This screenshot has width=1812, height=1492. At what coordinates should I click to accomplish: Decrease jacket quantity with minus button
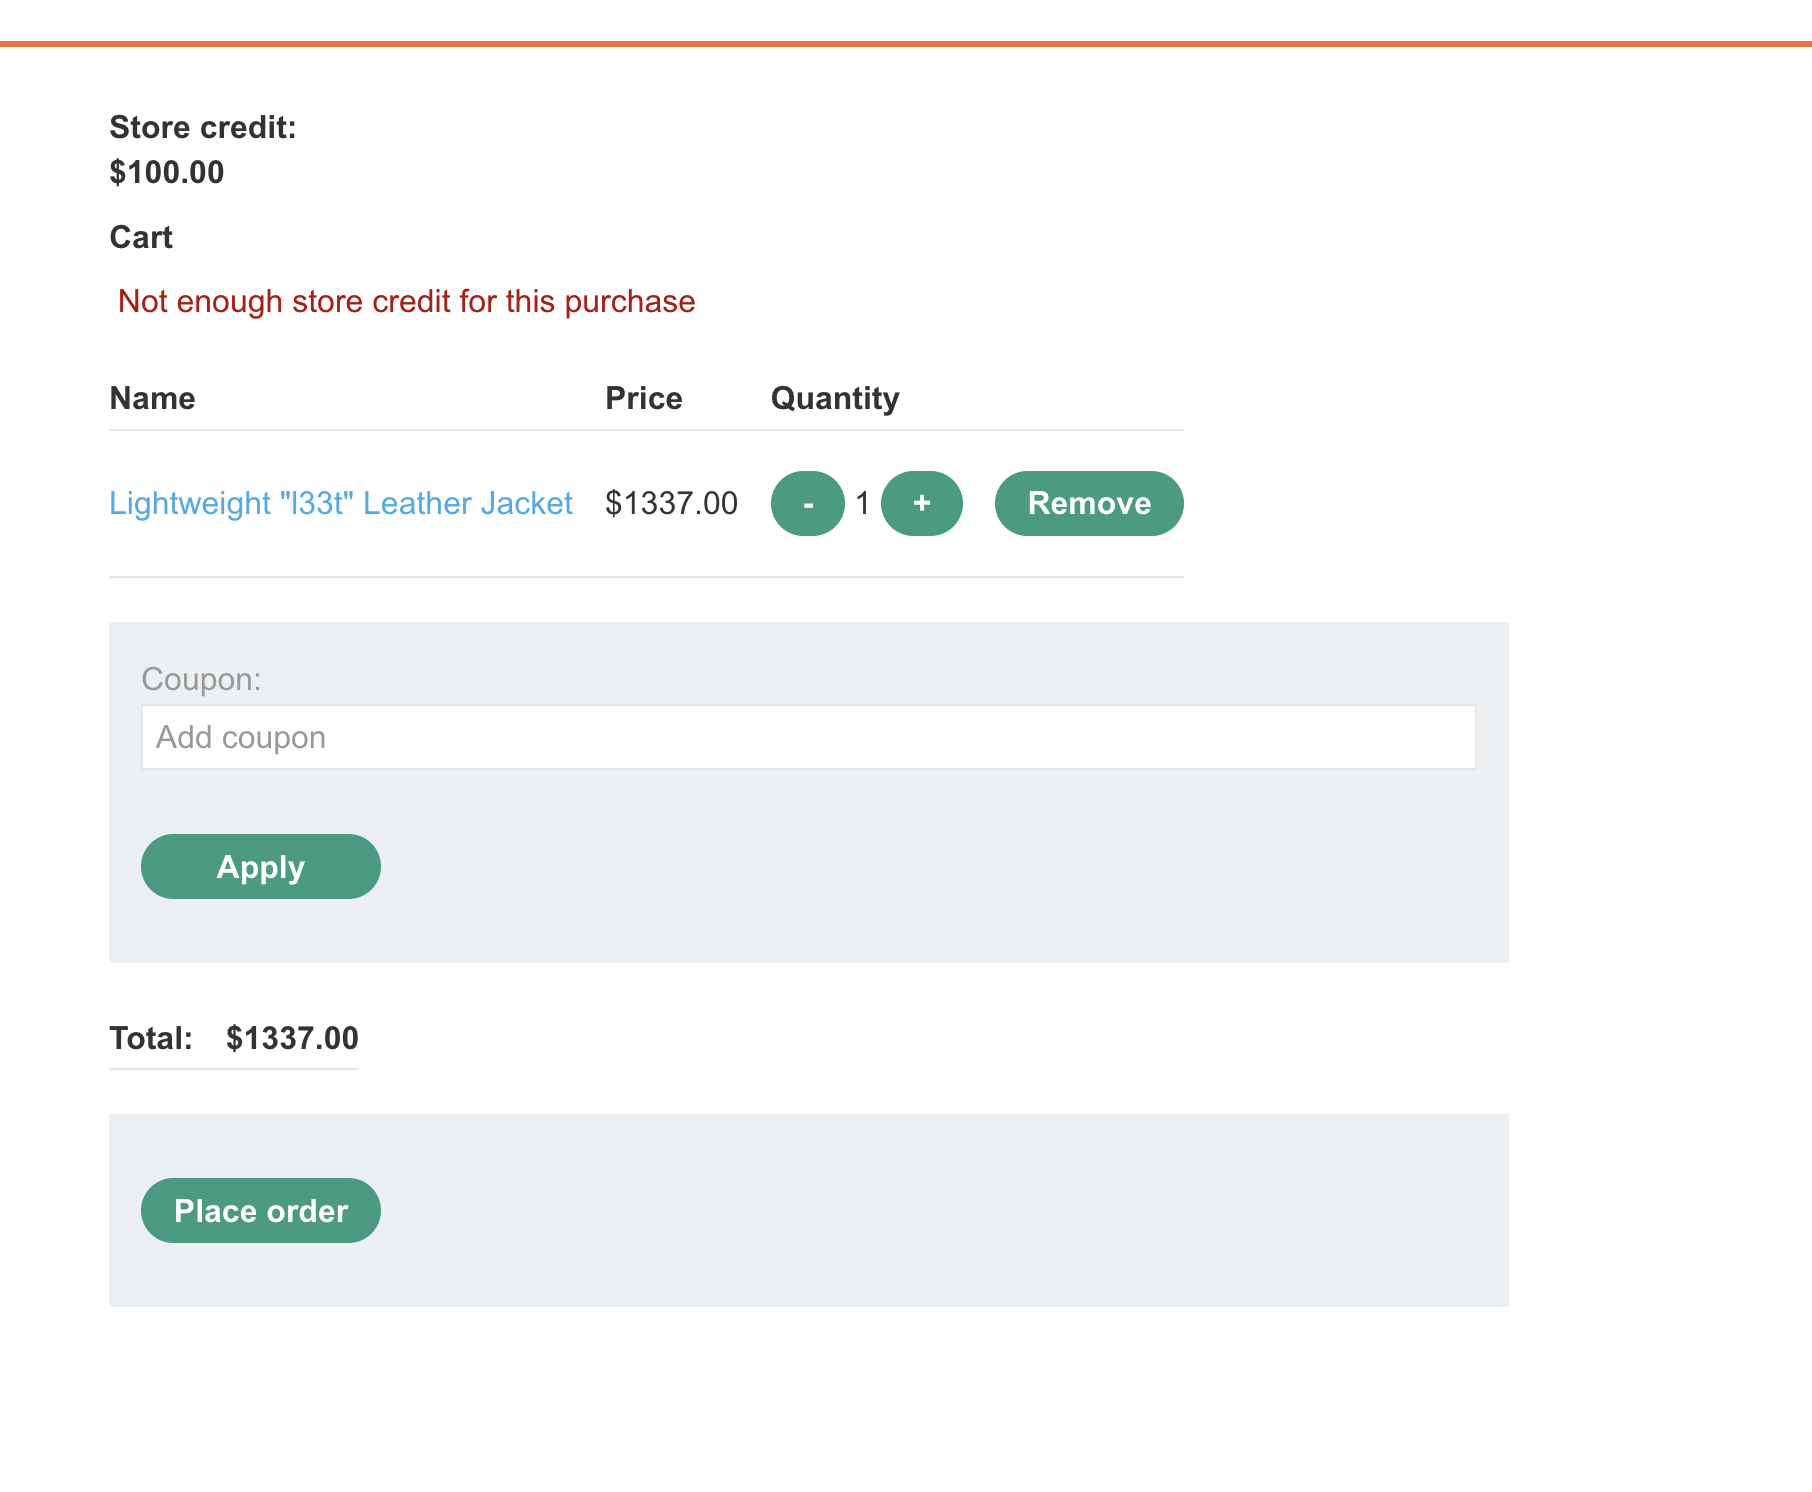click(807, 503)
